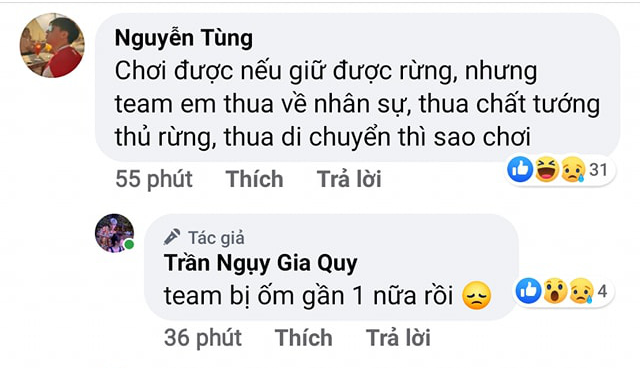640x368 pixels.
Task: Click the laughing haha reaction icon
Action: pos(547,169)
